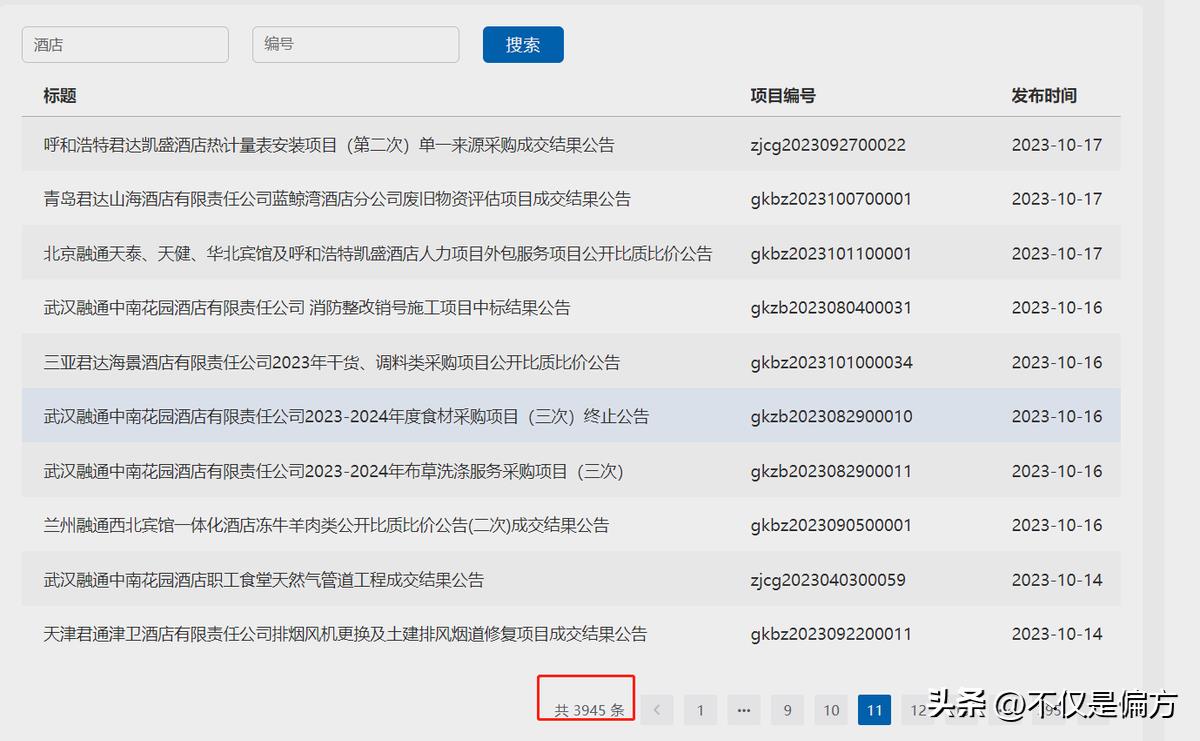Expand hidden pages via the ellipsis button
Image resolution: width=1200 pixels, height=741 pixels.
(x=743, y=710)
